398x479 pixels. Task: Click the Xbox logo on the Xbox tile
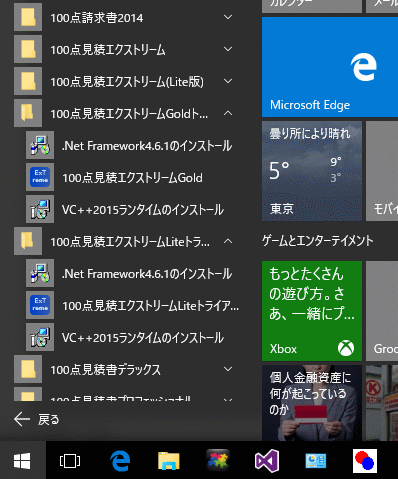[346, 349]
